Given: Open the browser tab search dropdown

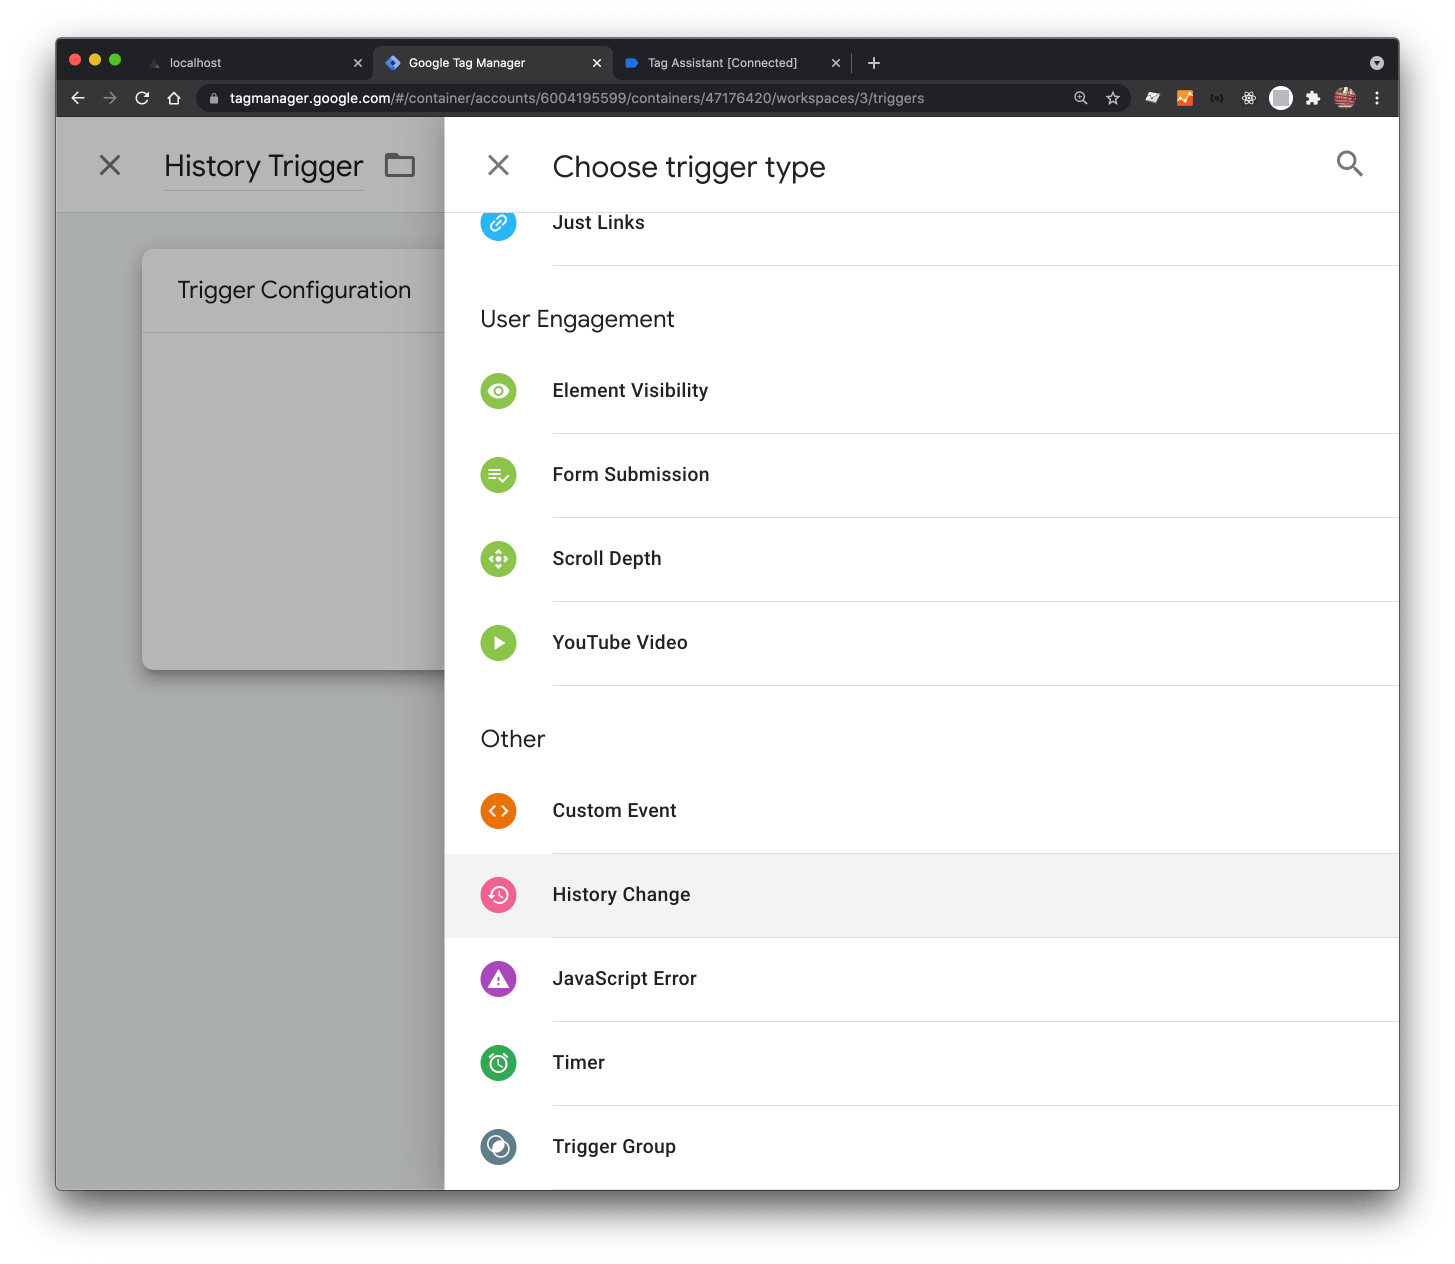Looking at the screenshot, I should click(x=1377, y=62).
